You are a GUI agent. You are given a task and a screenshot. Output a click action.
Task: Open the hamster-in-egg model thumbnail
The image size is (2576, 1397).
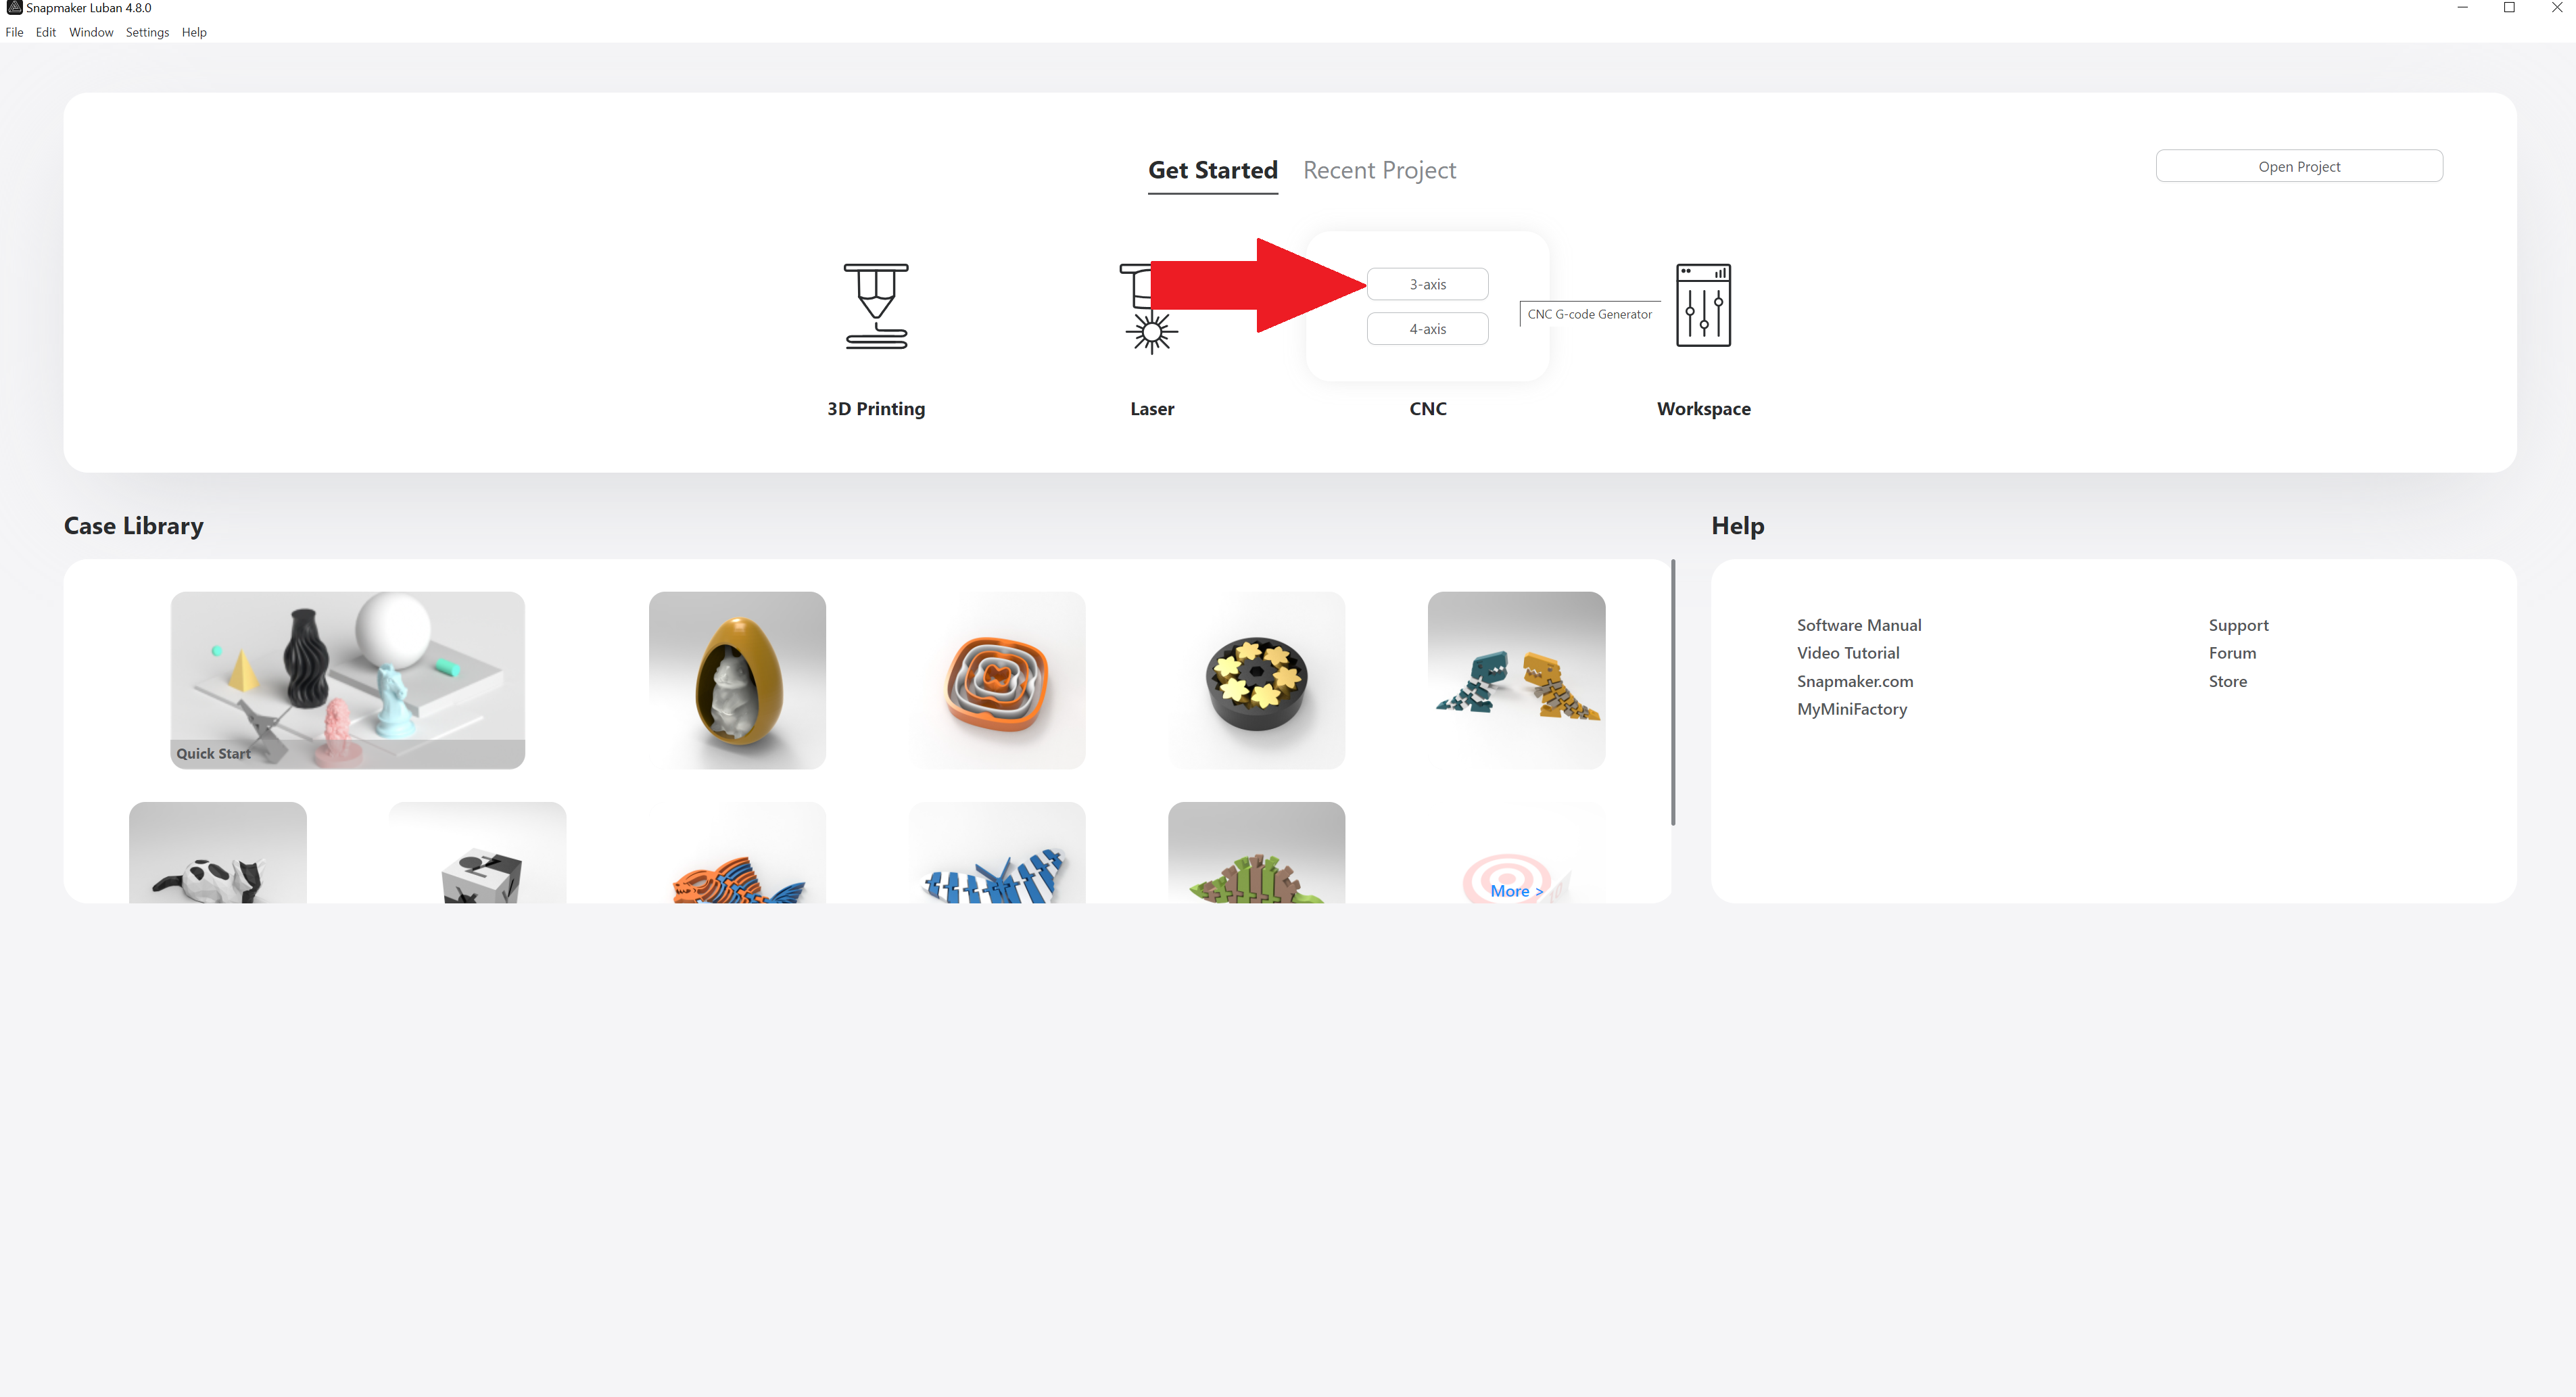(737, 680)
